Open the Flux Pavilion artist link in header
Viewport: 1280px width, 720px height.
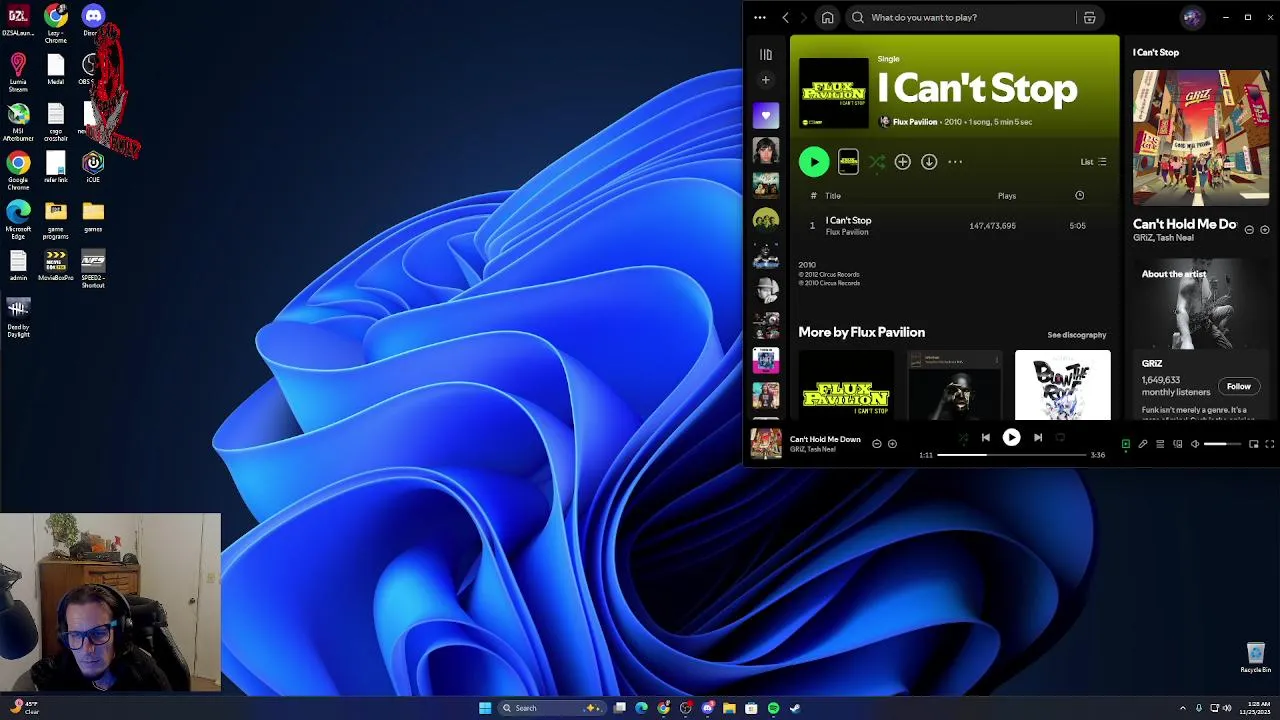[915, 122]
